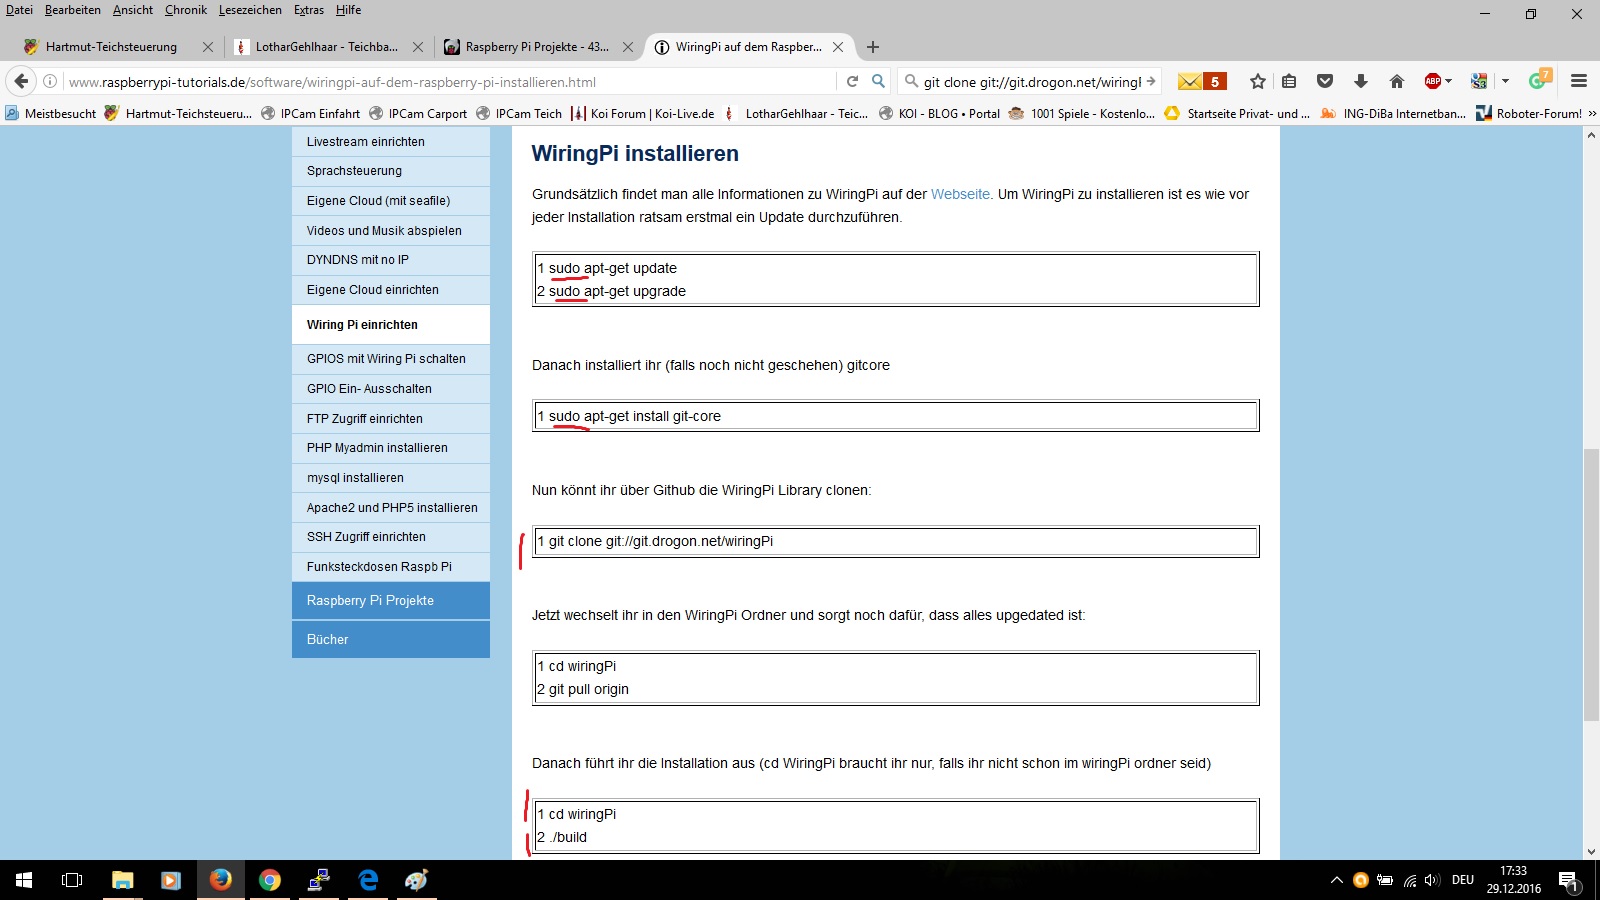The height and width of the screenshot is (900, 1600).
Task: Click into the git clone search field
Action: coord(1030,82)
